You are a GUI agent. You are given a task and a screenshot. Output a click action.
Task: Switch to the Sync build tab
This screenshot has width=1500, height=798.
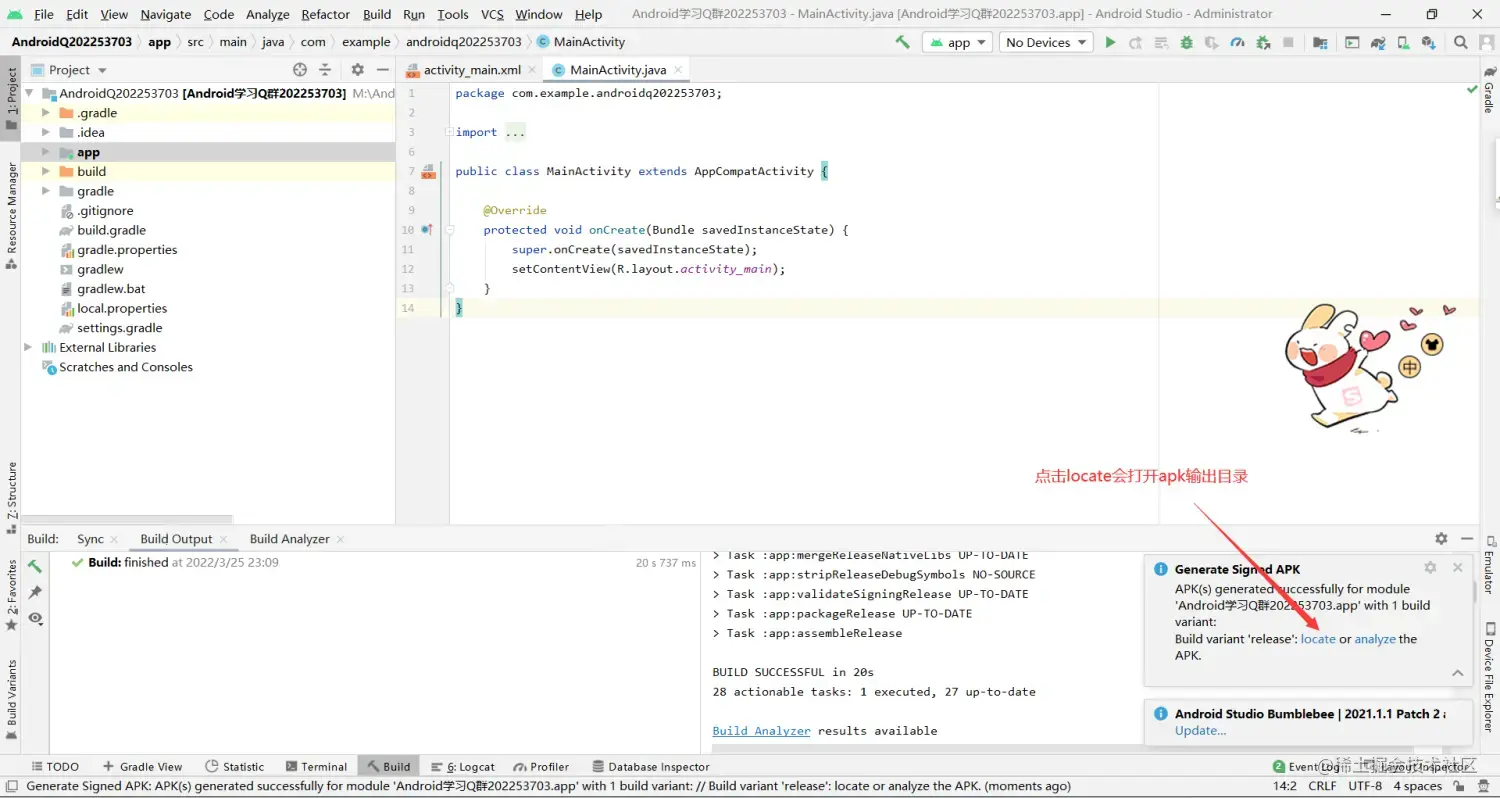[x=90, y=538]
